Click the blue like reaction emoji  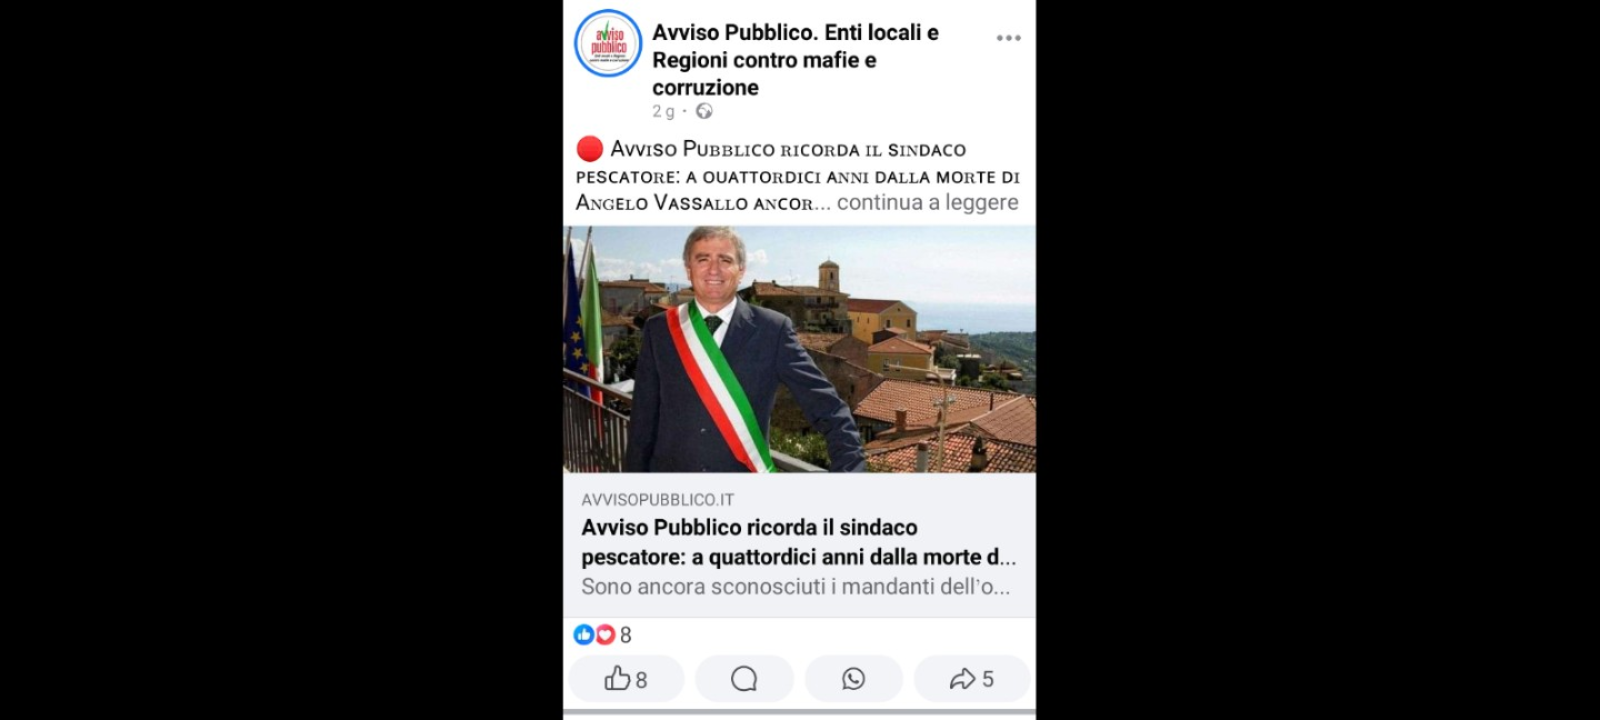[584, 634]
